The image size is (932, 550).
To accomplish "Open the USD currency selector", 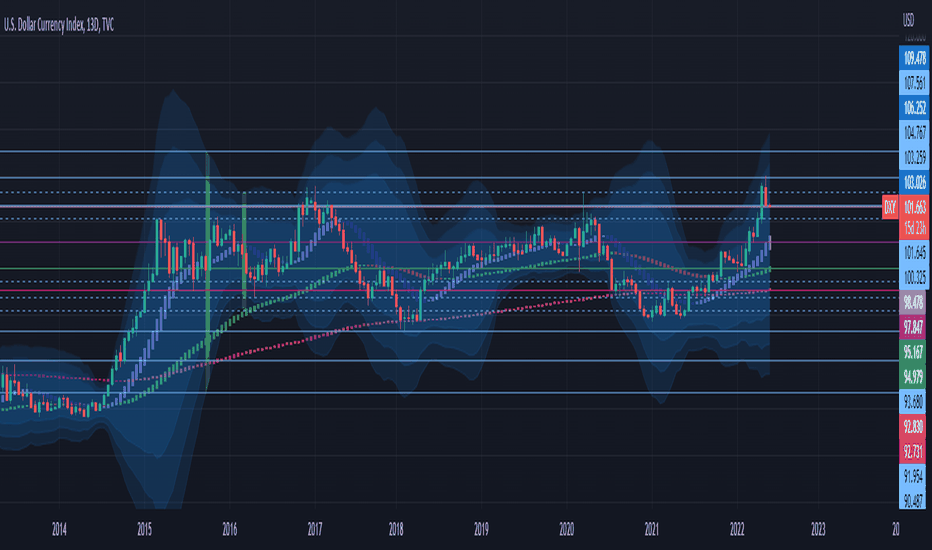I will coord(908,21).
